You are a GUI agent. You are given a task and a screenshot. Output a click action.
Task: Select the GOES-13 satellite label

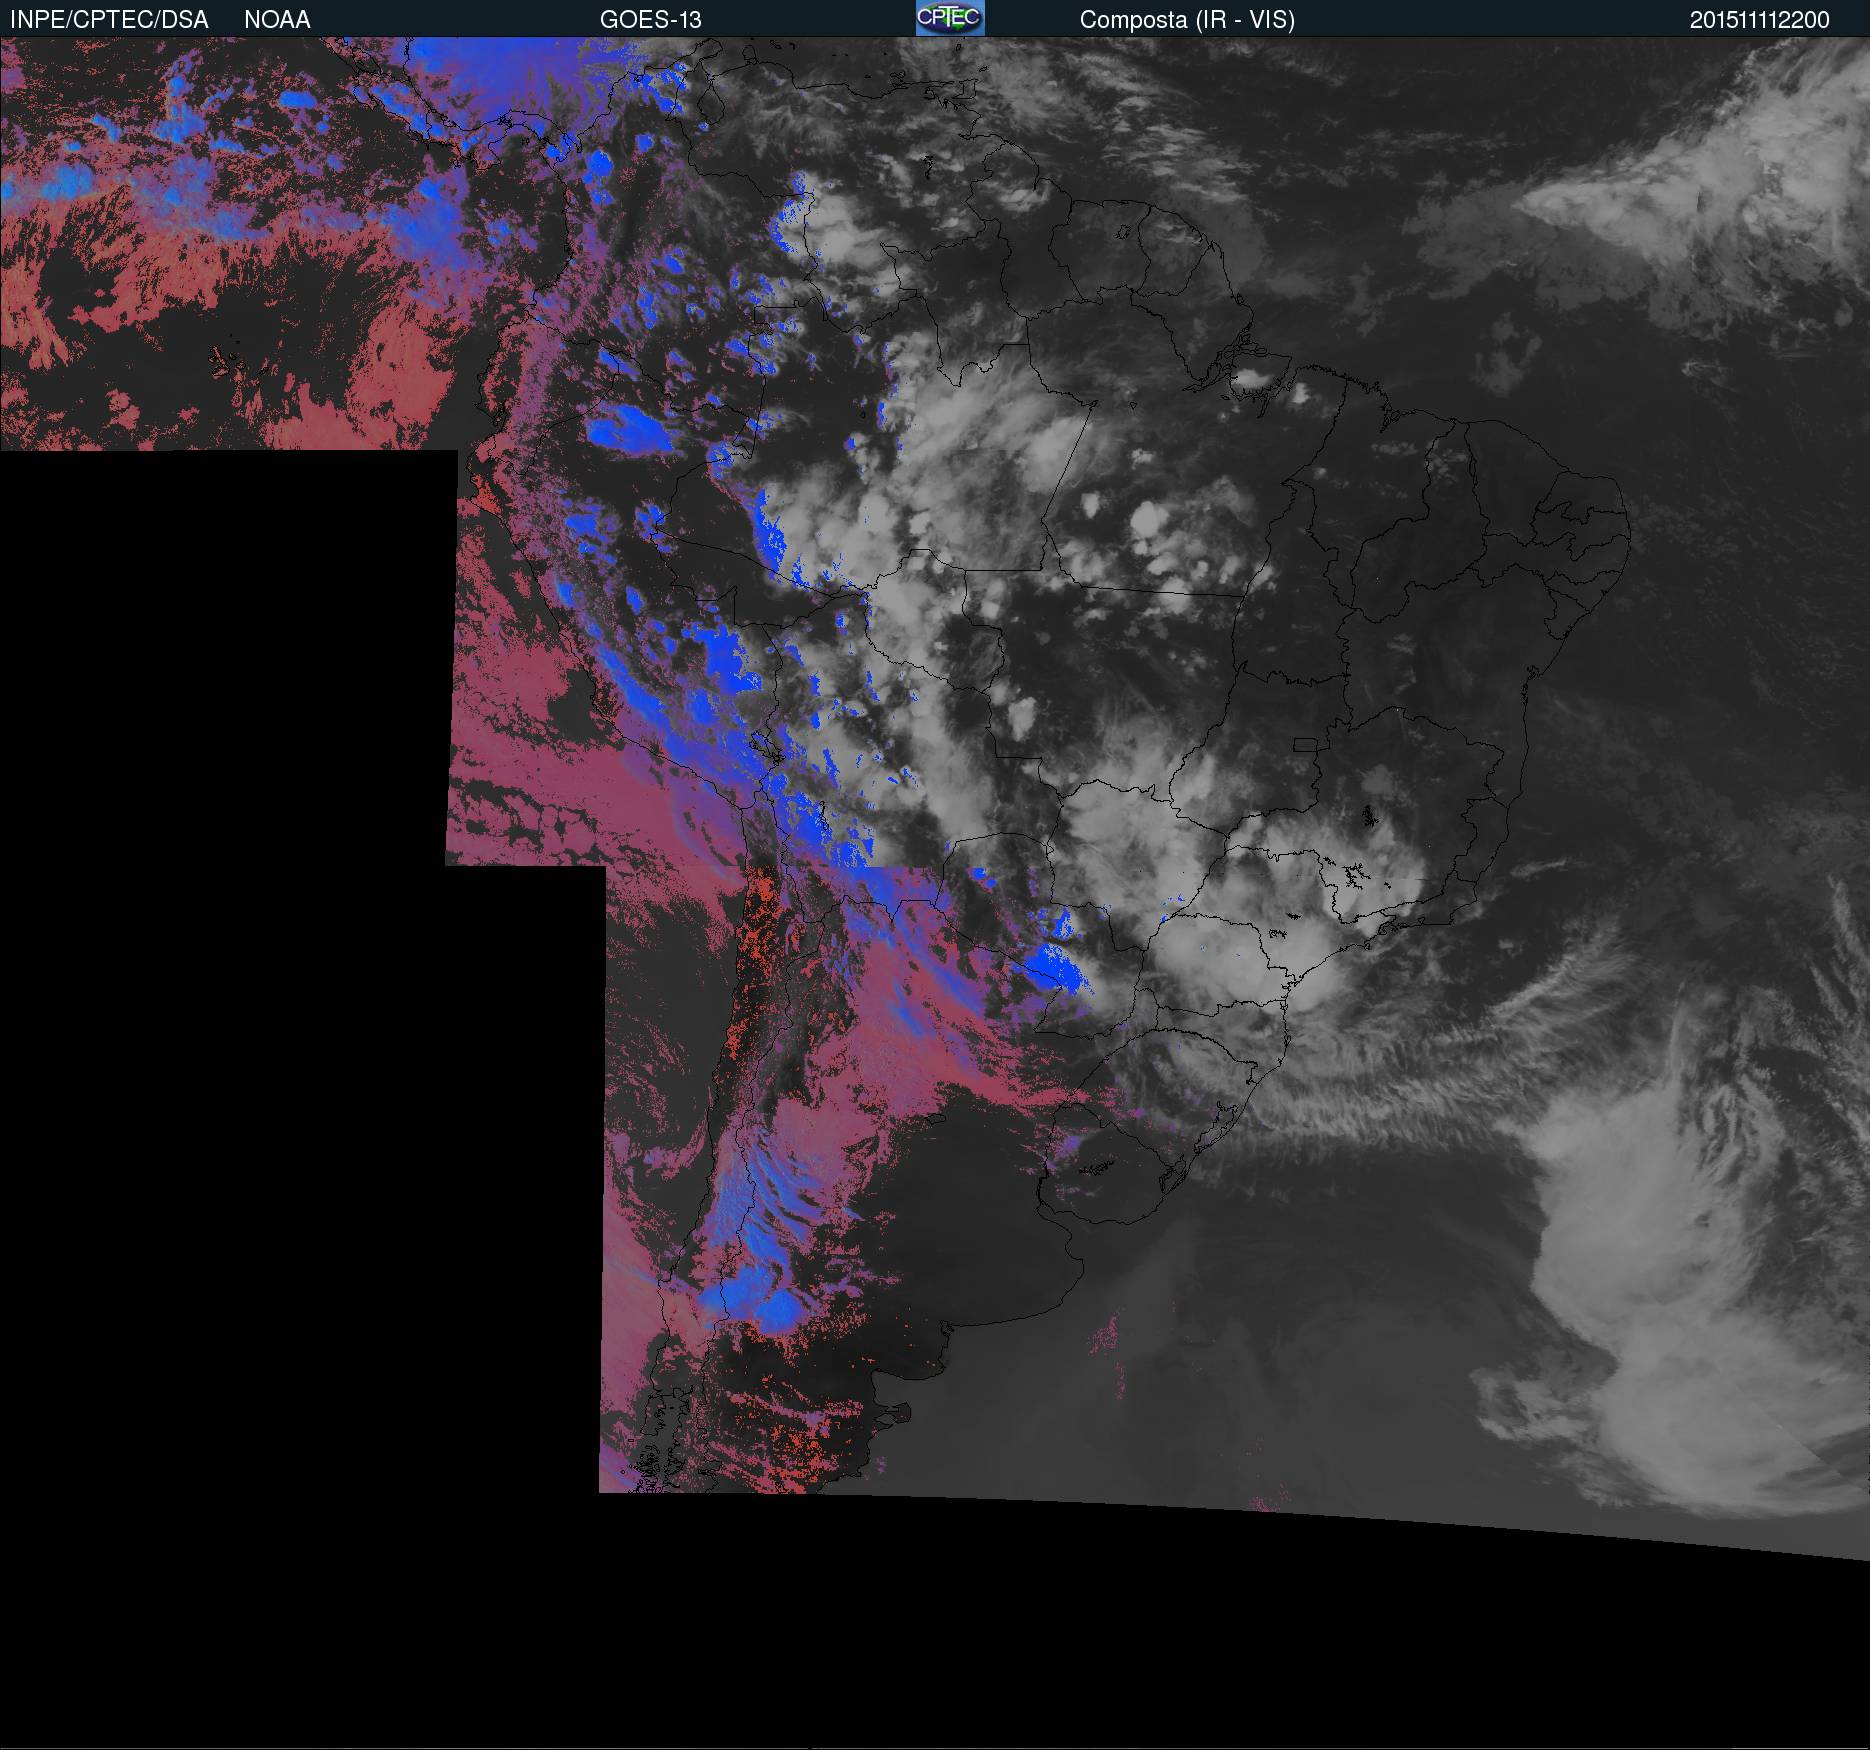point(650,20)
